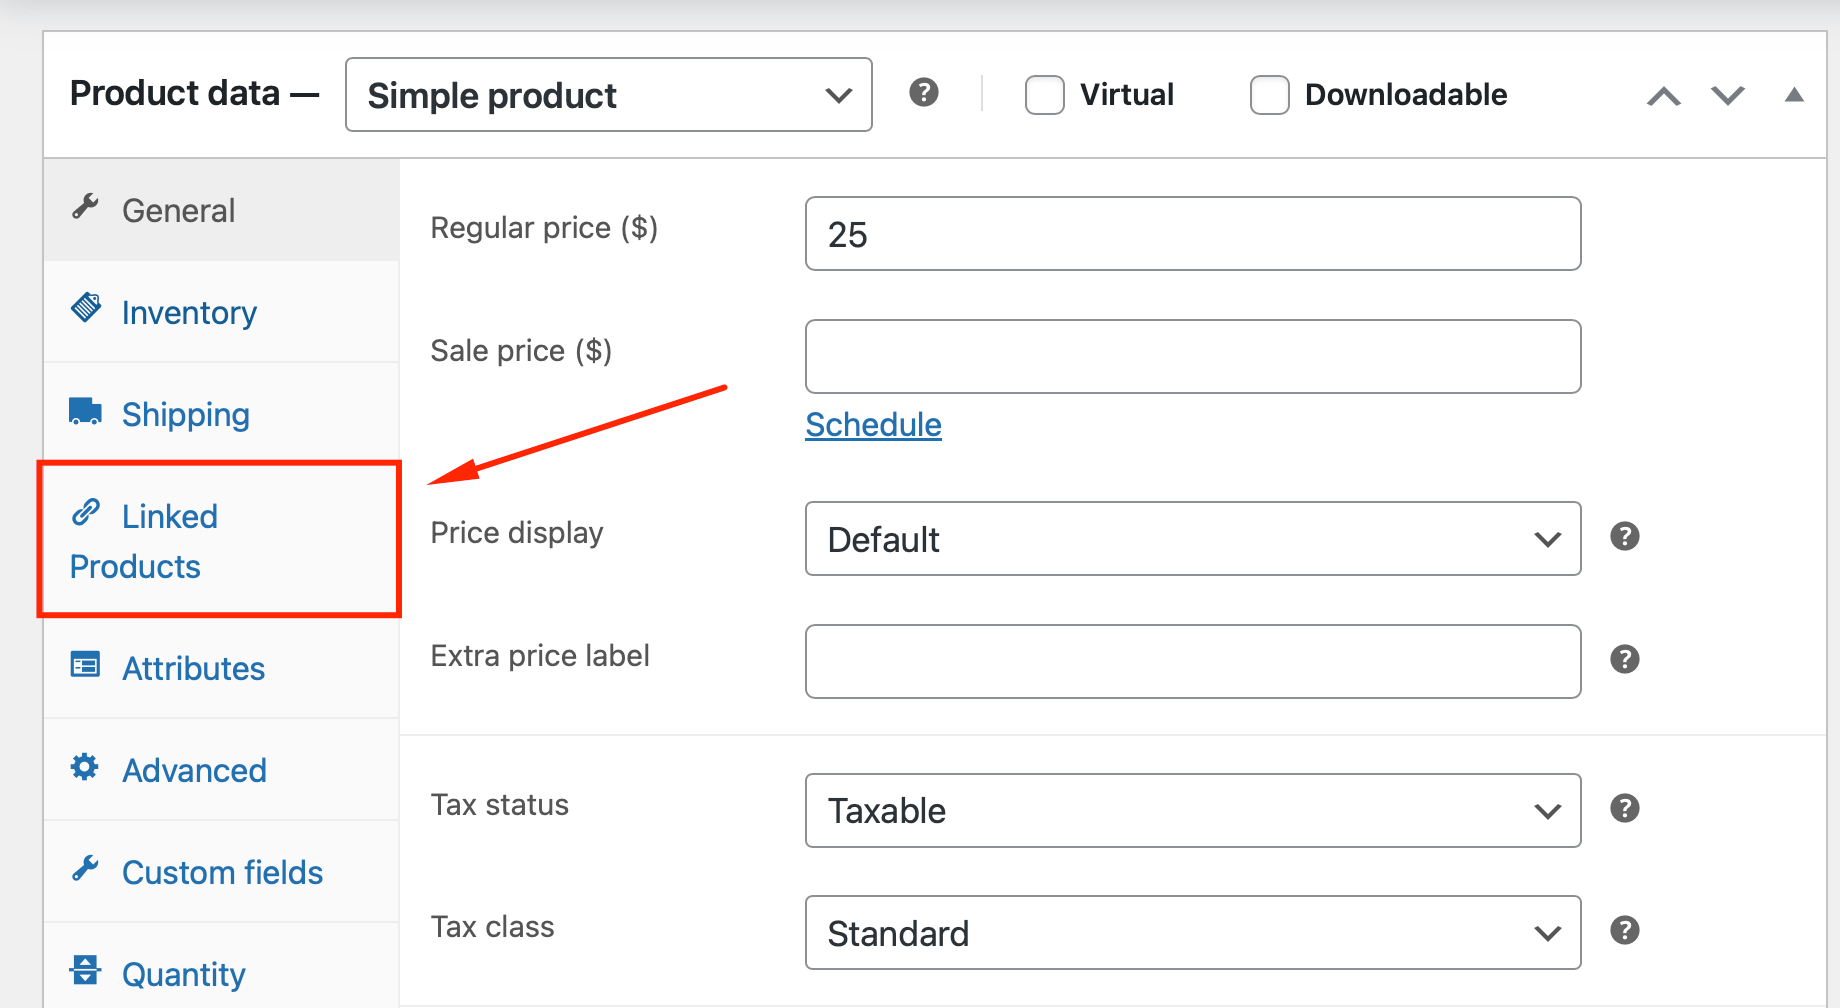The height and width of the screenshot is (1008, 1840).
Task: Click the Regular price ($) label
Action: [x=544, y=228]
